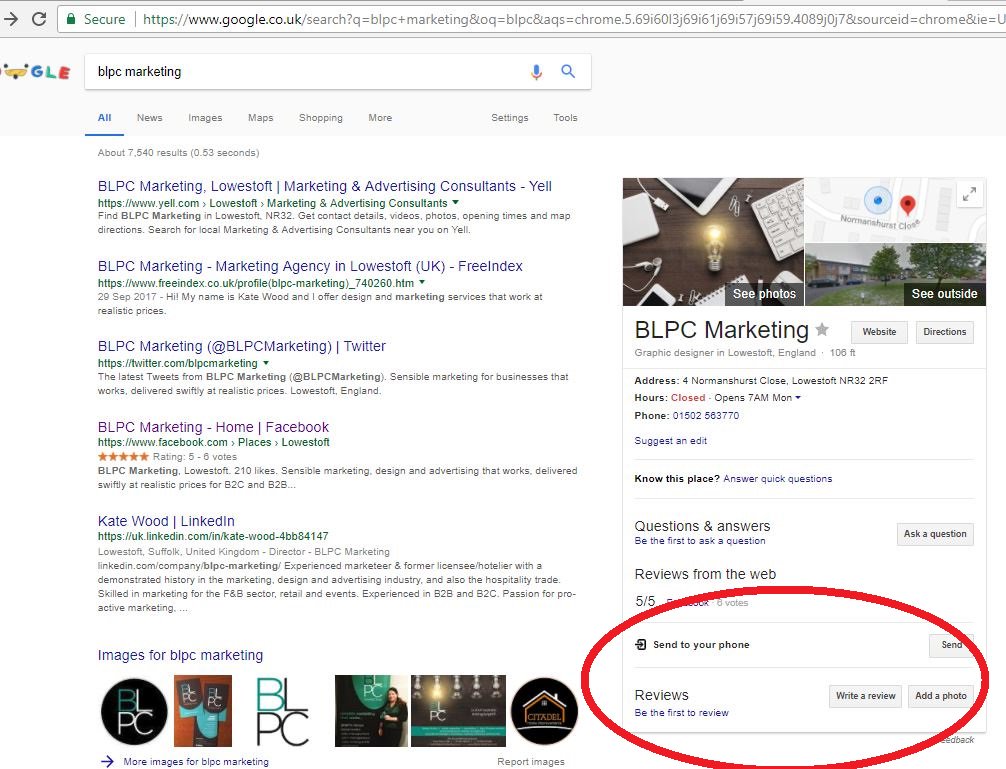Click More images for blpc marketing
Image resolution: width=1006 pixels, height=769 pixels.
[x=196, y=761]
